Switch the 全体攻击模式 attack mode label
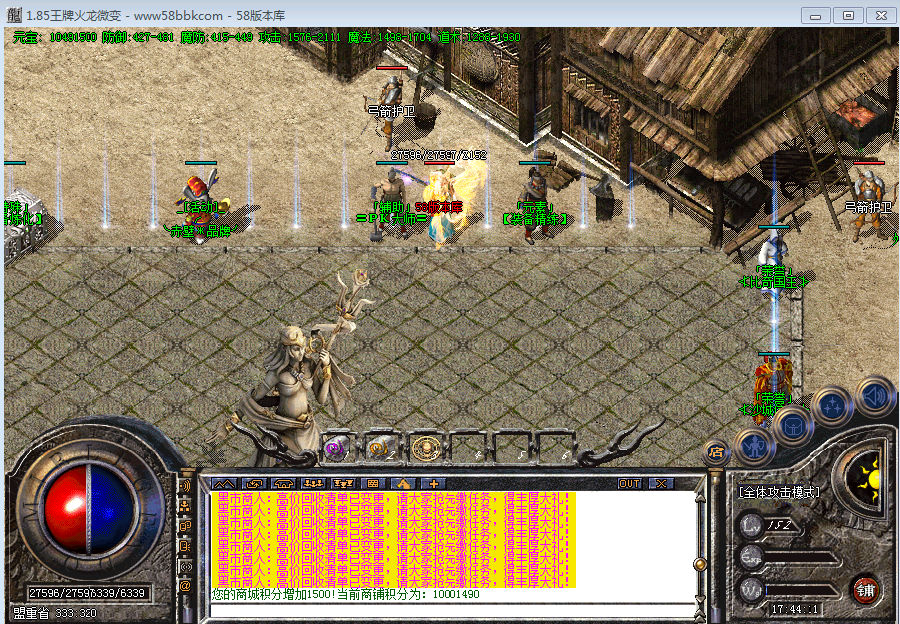 [x=779, y=493]
